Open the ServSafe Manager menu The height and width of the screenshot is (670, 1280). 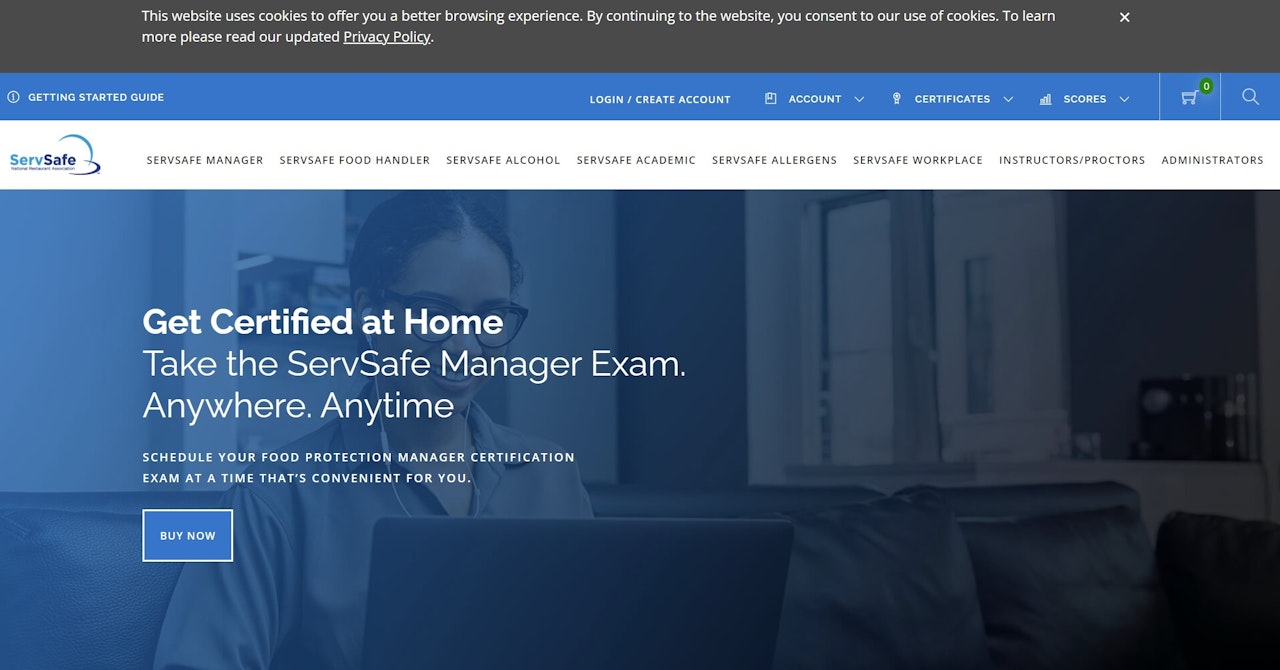click(x=205, y=160)
